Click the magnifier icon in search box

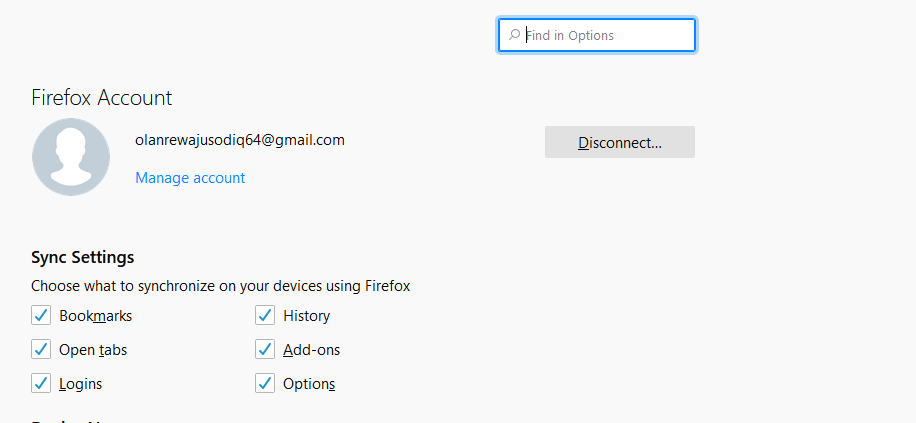[x=514, y=35]
